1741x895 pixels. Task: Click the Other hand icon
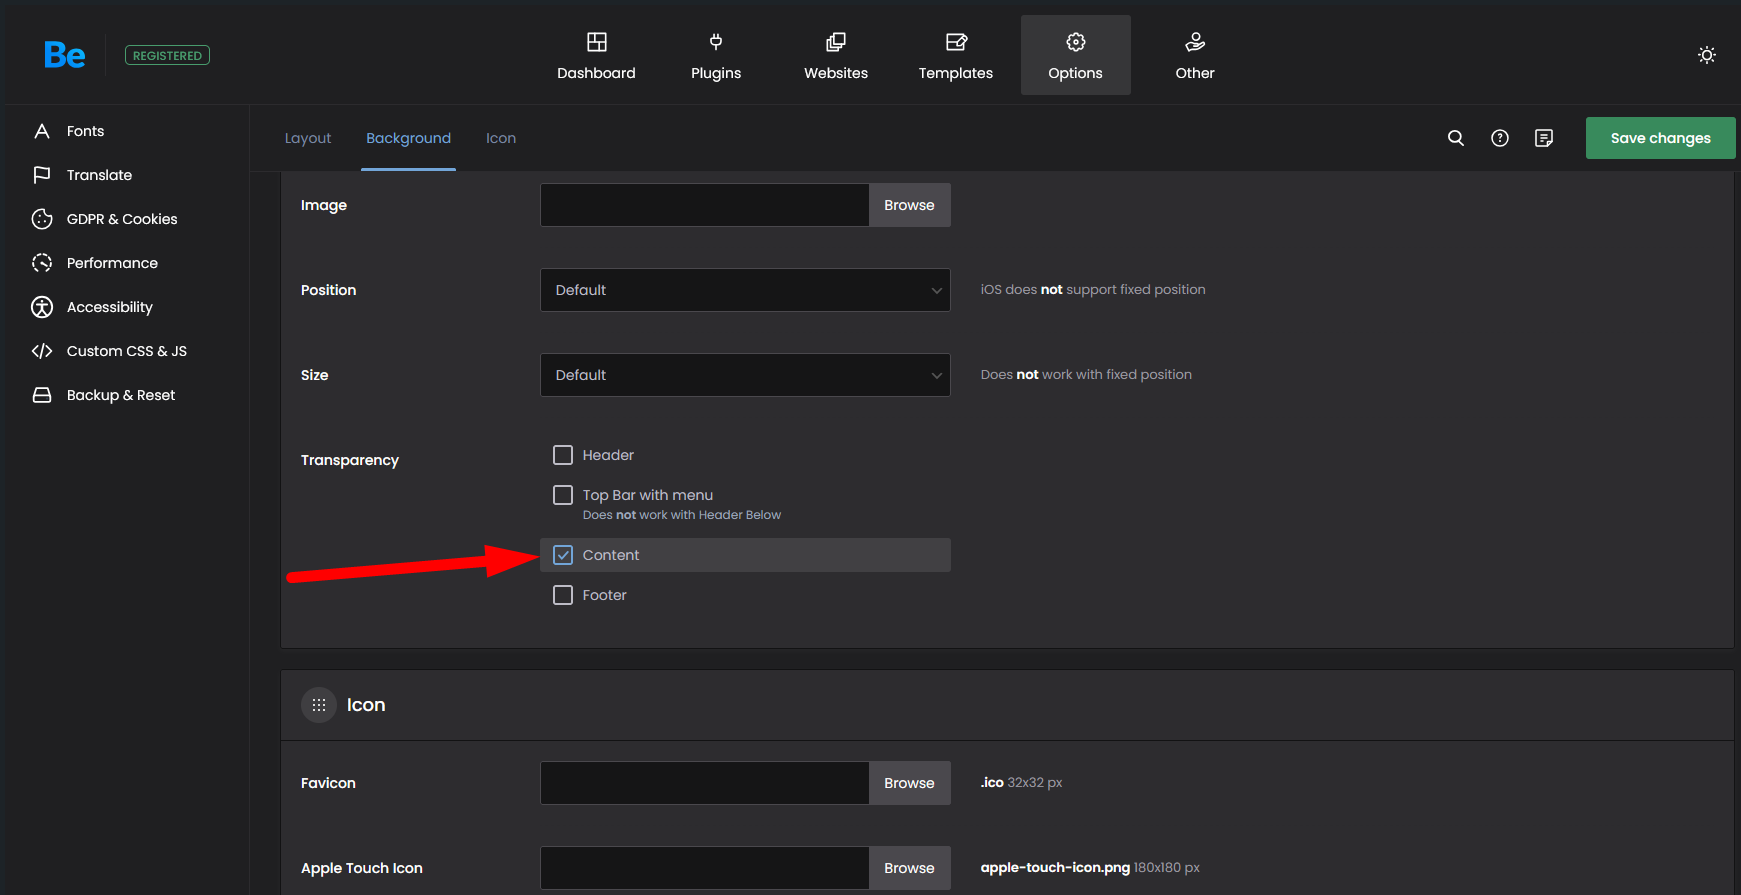tap(1195, 42)
